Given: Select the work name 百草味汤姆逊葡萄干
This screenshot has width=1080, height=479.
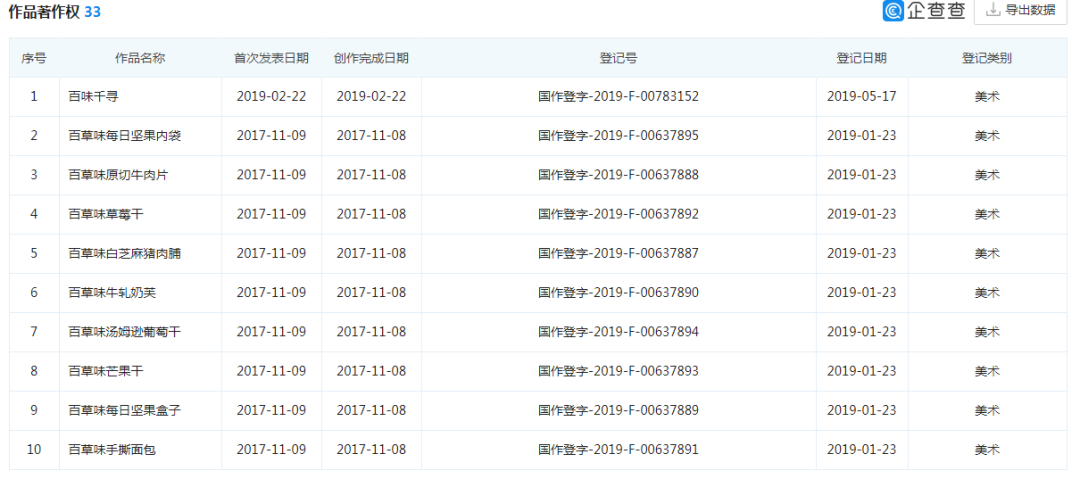Looking at the screenshot, I should point(125,332).
